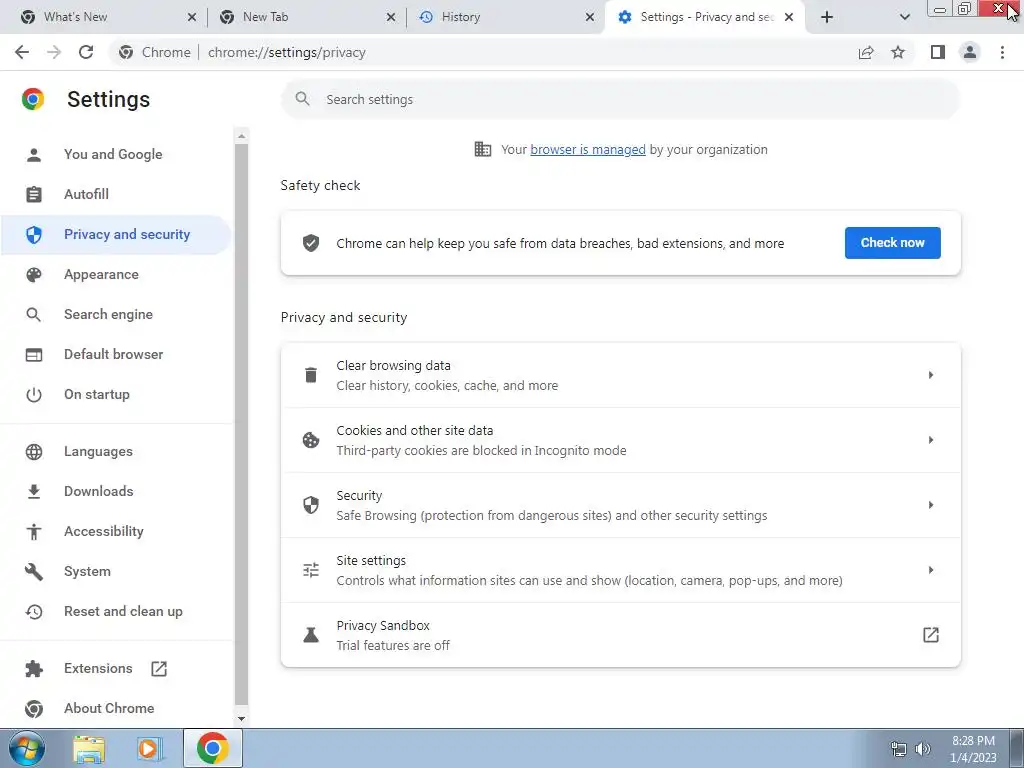This screenshot has height=768, width=1024.
Task: Share this page icon in address bar
Action: [x=866, y=52]
